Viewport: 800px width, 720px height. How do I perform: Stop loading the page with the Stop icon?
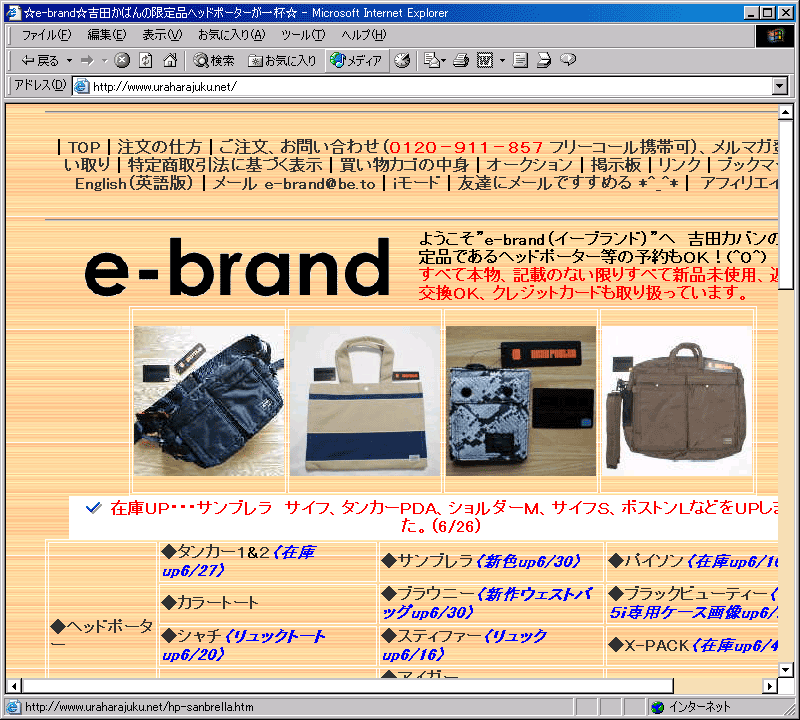coord(121,61)
